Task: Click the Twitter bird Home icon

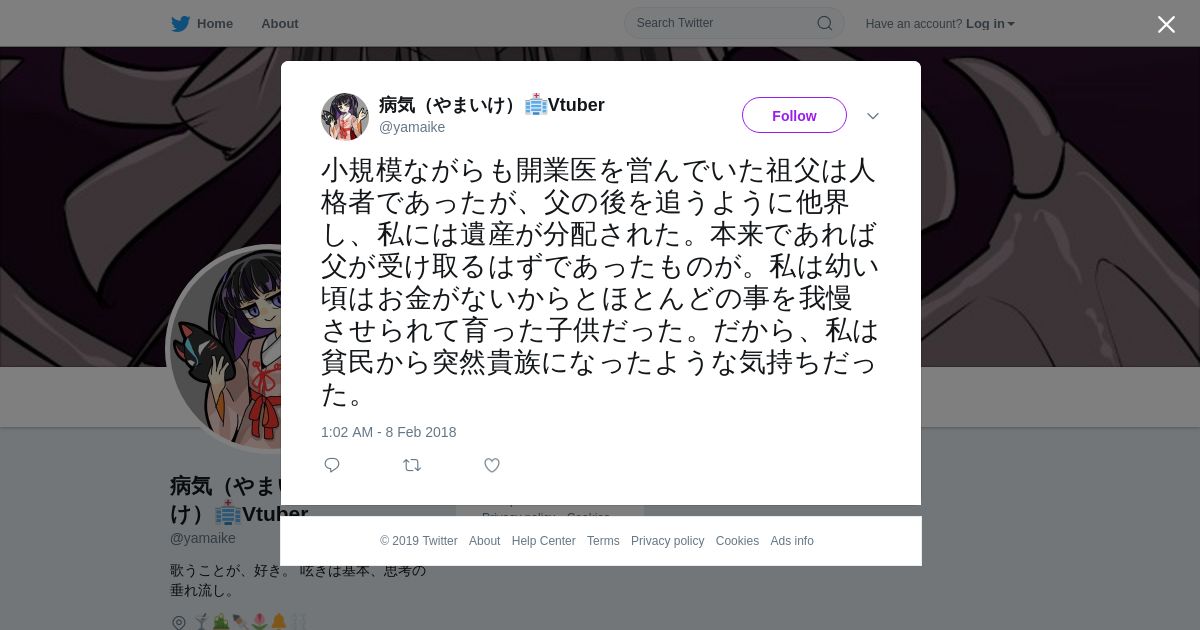Action: (180, 23)
